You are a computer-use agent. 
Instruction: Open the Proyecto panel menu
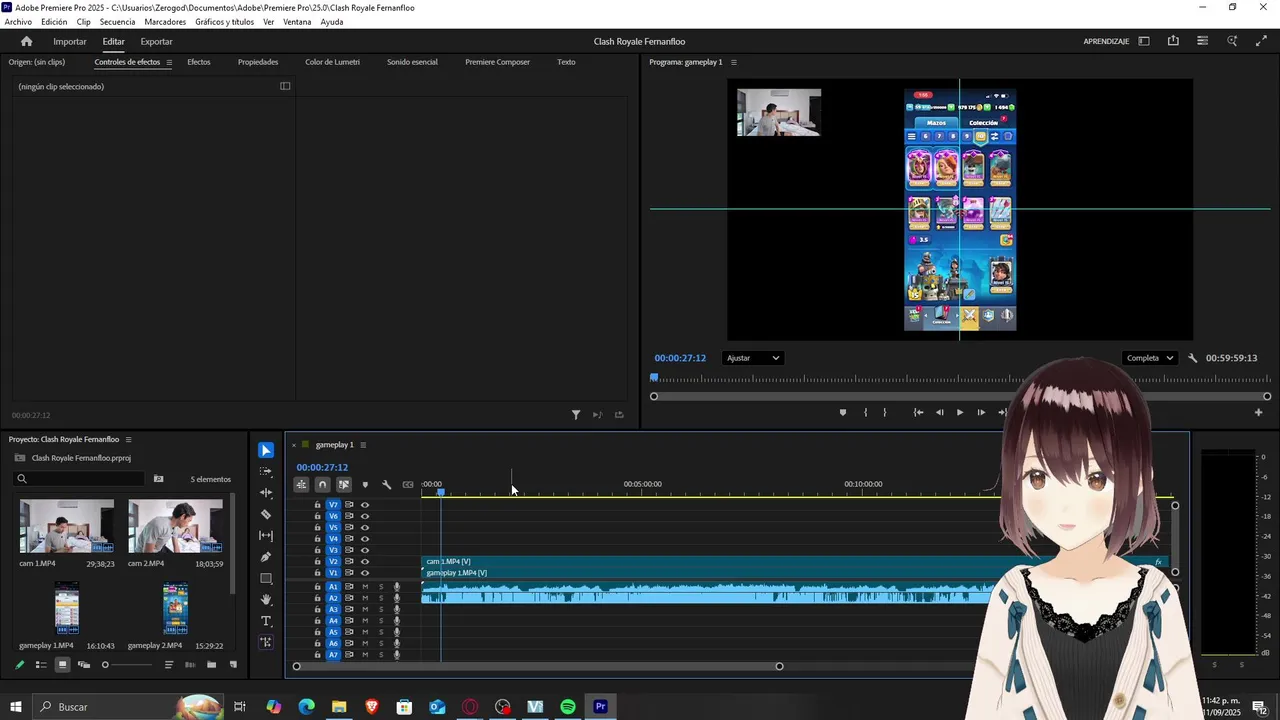tap(128, 439)
